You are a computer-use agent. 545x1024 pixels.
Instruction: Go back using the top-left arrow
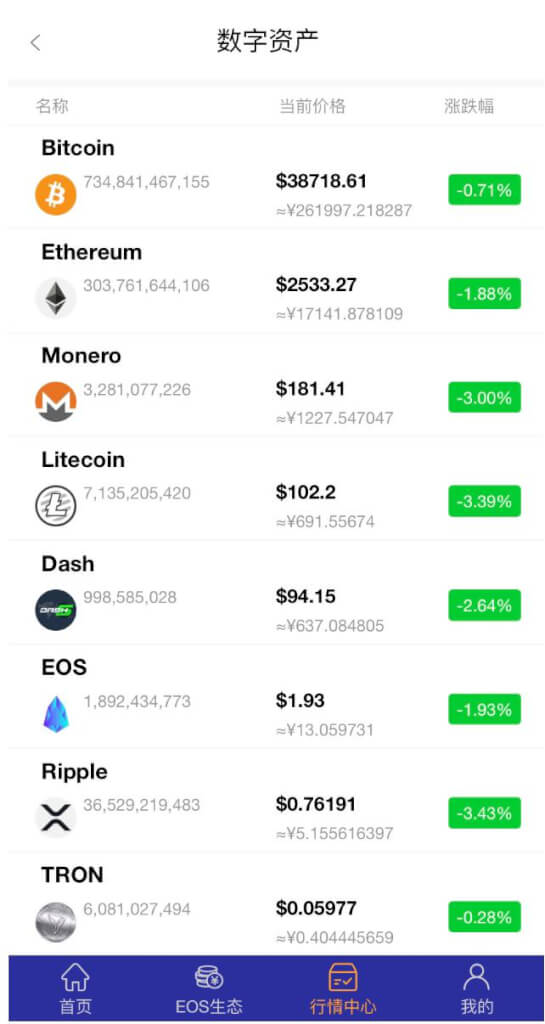pos(35,43)
